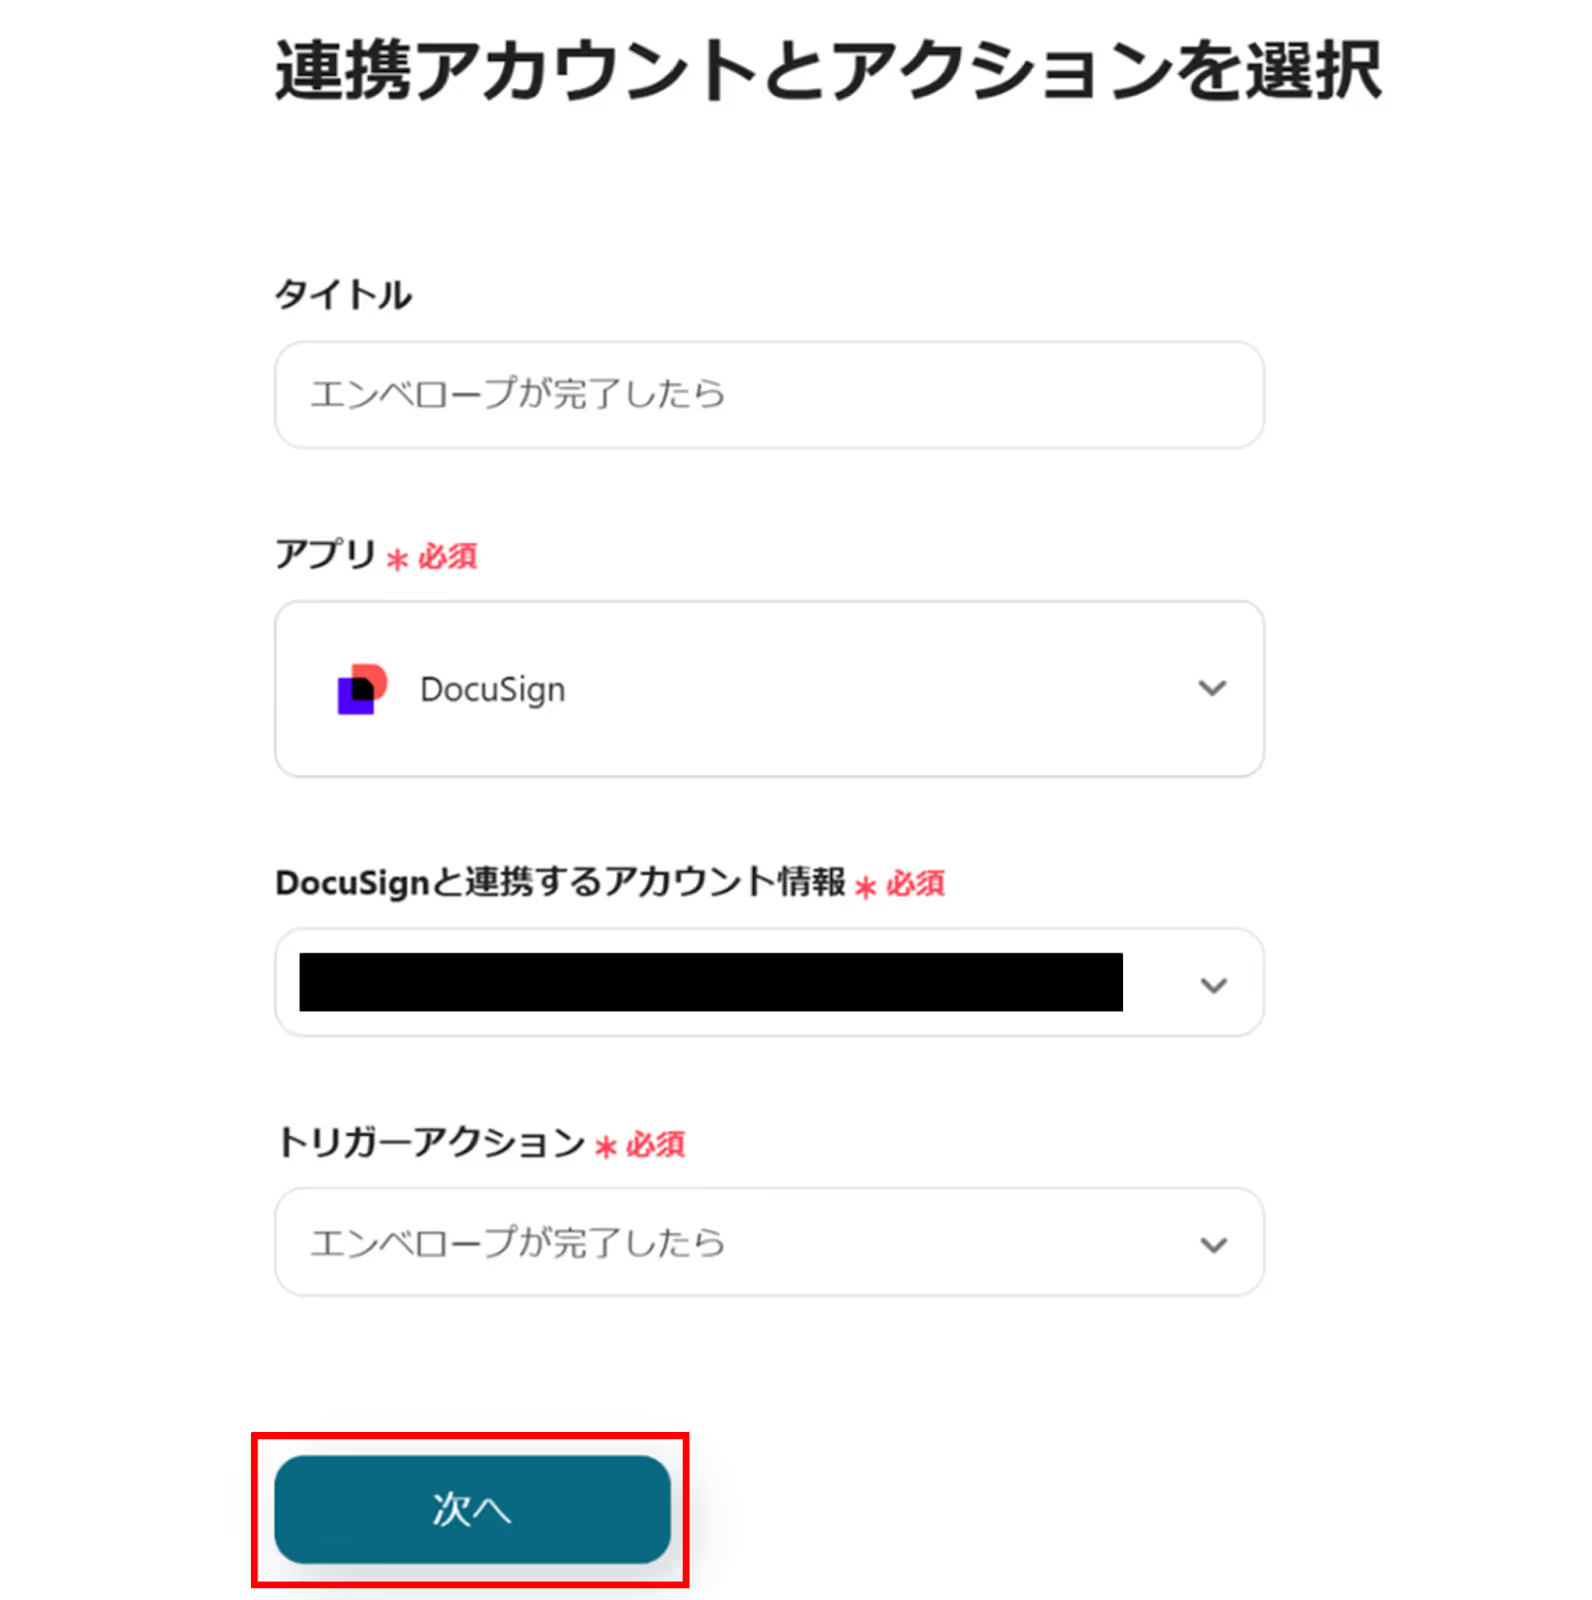
Task: Click the タイトル field label
Action: coord(343,295)
